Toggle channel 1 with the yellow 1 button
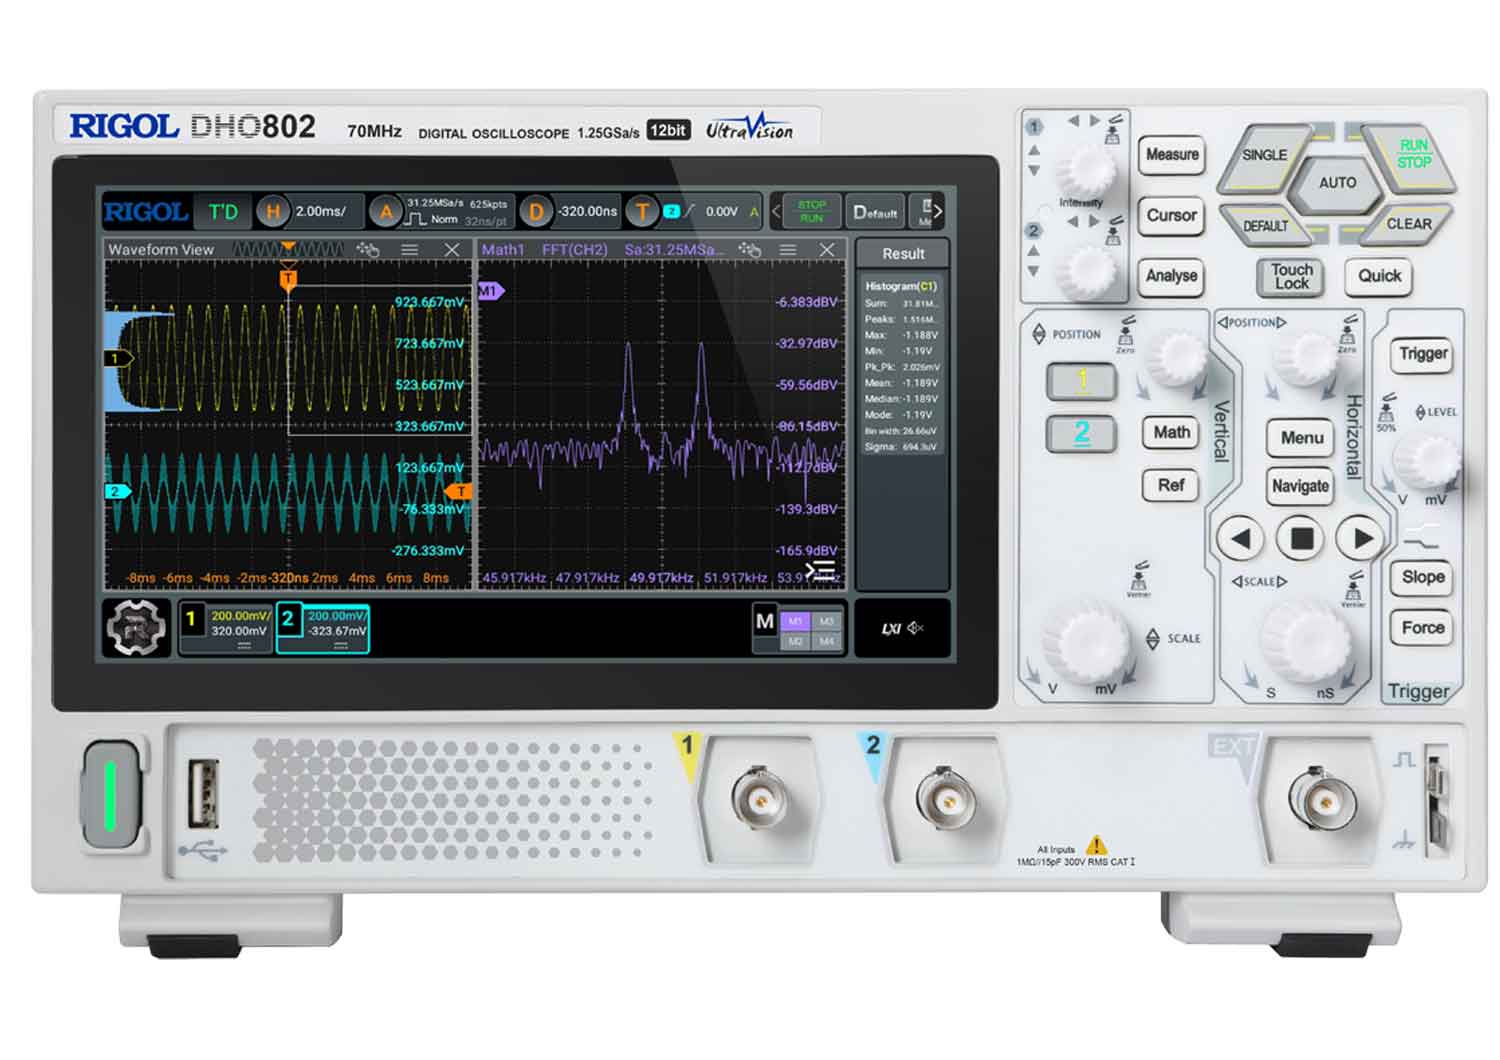Viewport: 1500px width, 1060px height. click(1081, 381)
